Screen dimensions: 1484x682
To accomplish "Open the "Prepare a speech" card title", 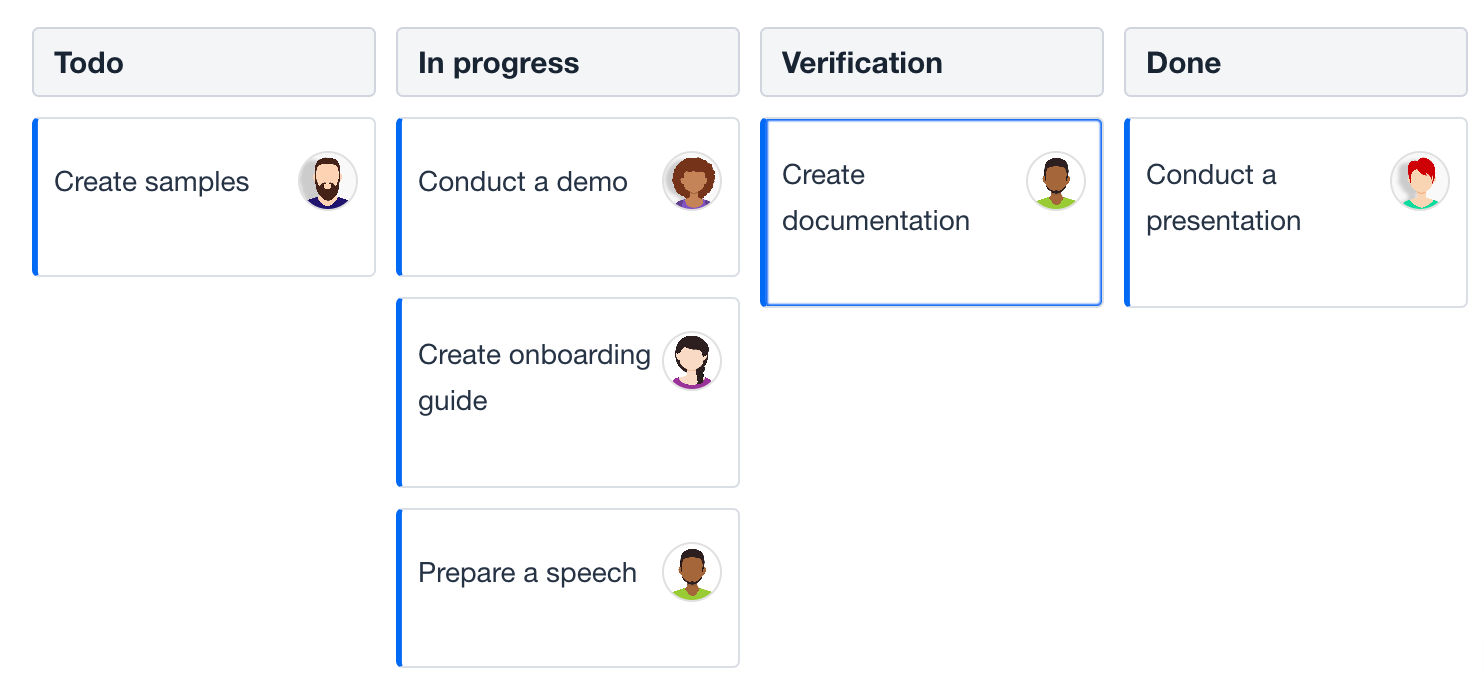I will 527,573.
